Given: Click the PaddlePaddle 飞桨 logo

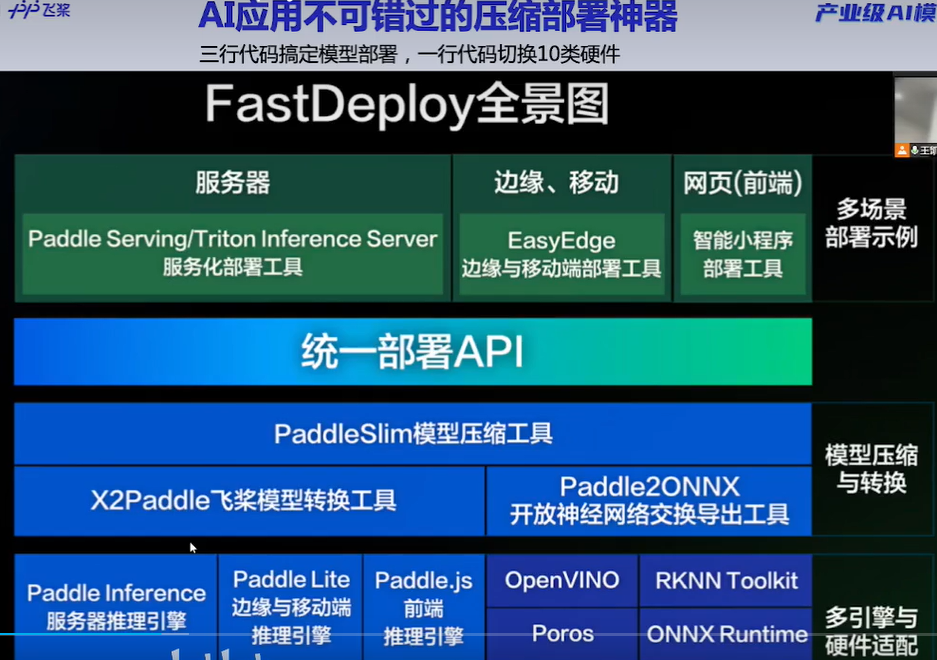Looking at the screenshot, I should click(38, 12).
